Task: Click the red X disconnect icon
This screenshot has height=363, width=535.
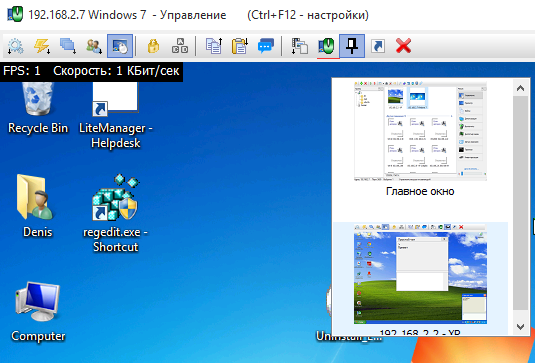Action: [x=403, y=46]
